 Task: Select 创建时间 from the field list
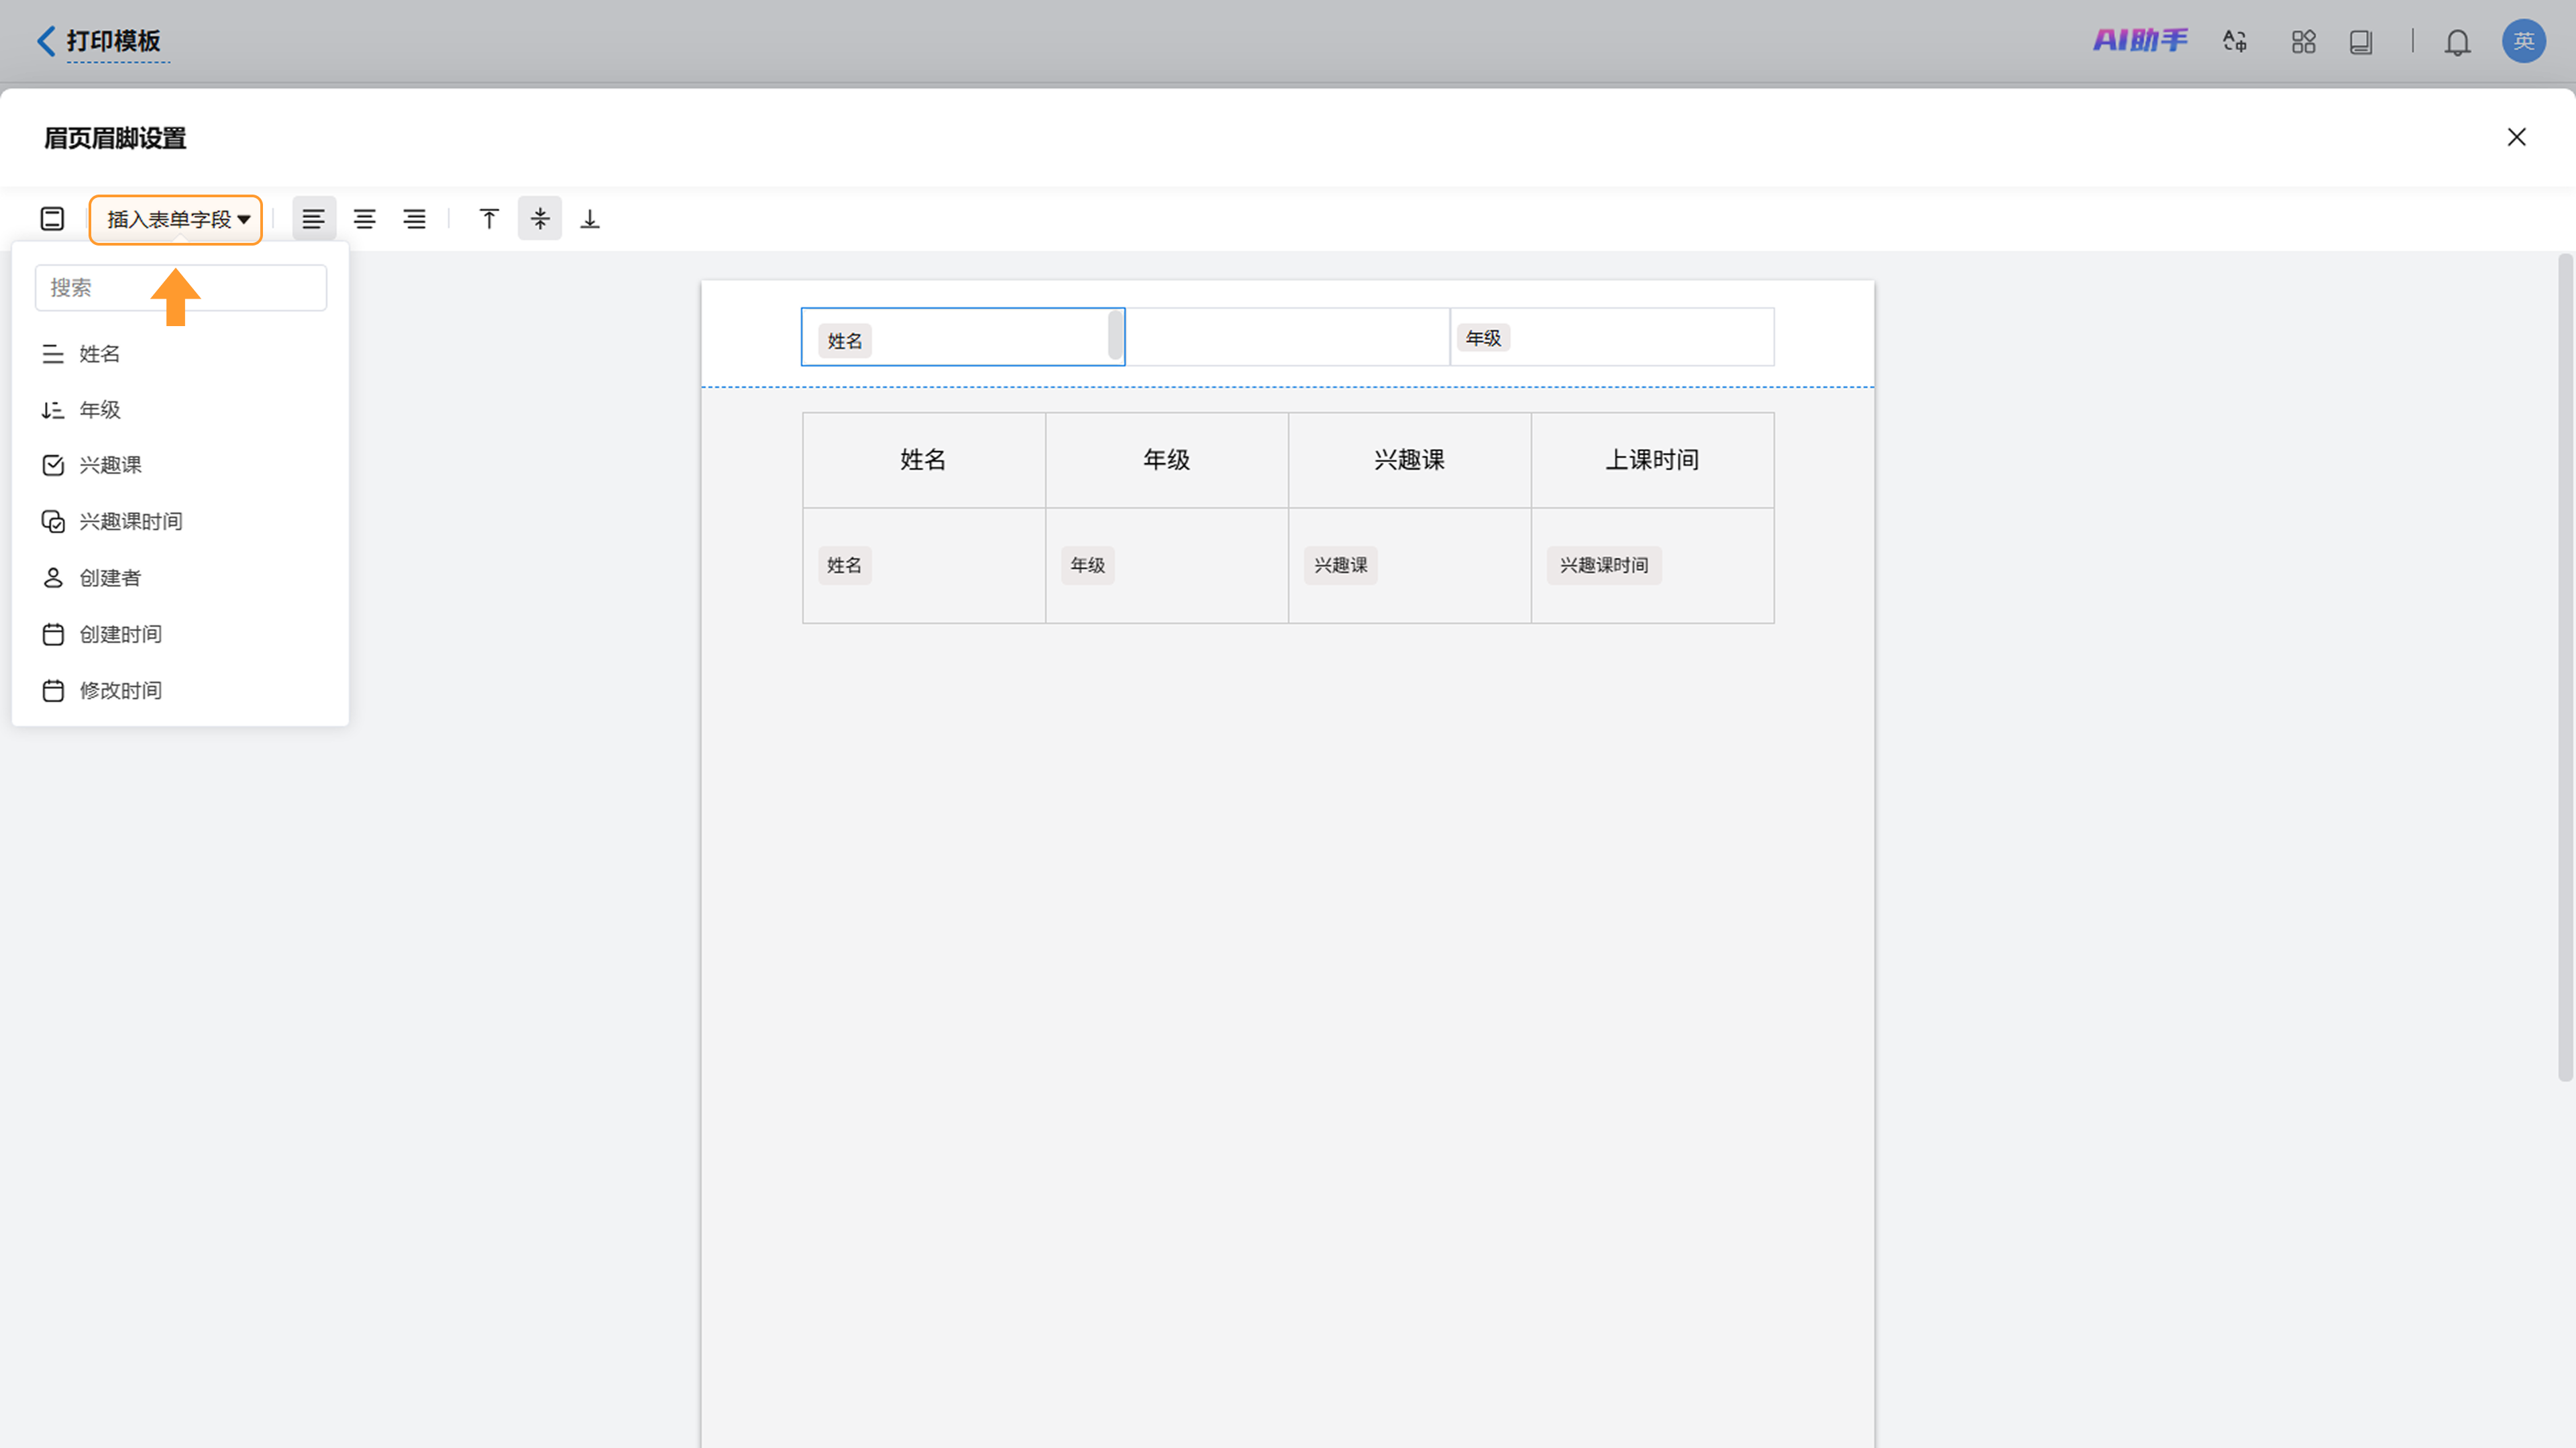[x=180, y=634]
